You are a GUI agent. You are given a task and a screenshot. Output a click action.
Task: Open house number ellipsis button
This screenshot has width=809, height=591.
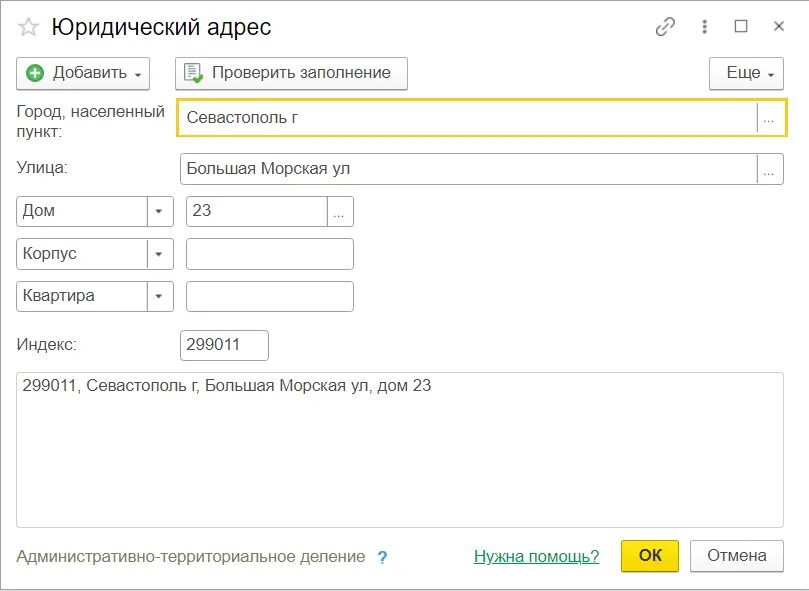coord(340,212)
